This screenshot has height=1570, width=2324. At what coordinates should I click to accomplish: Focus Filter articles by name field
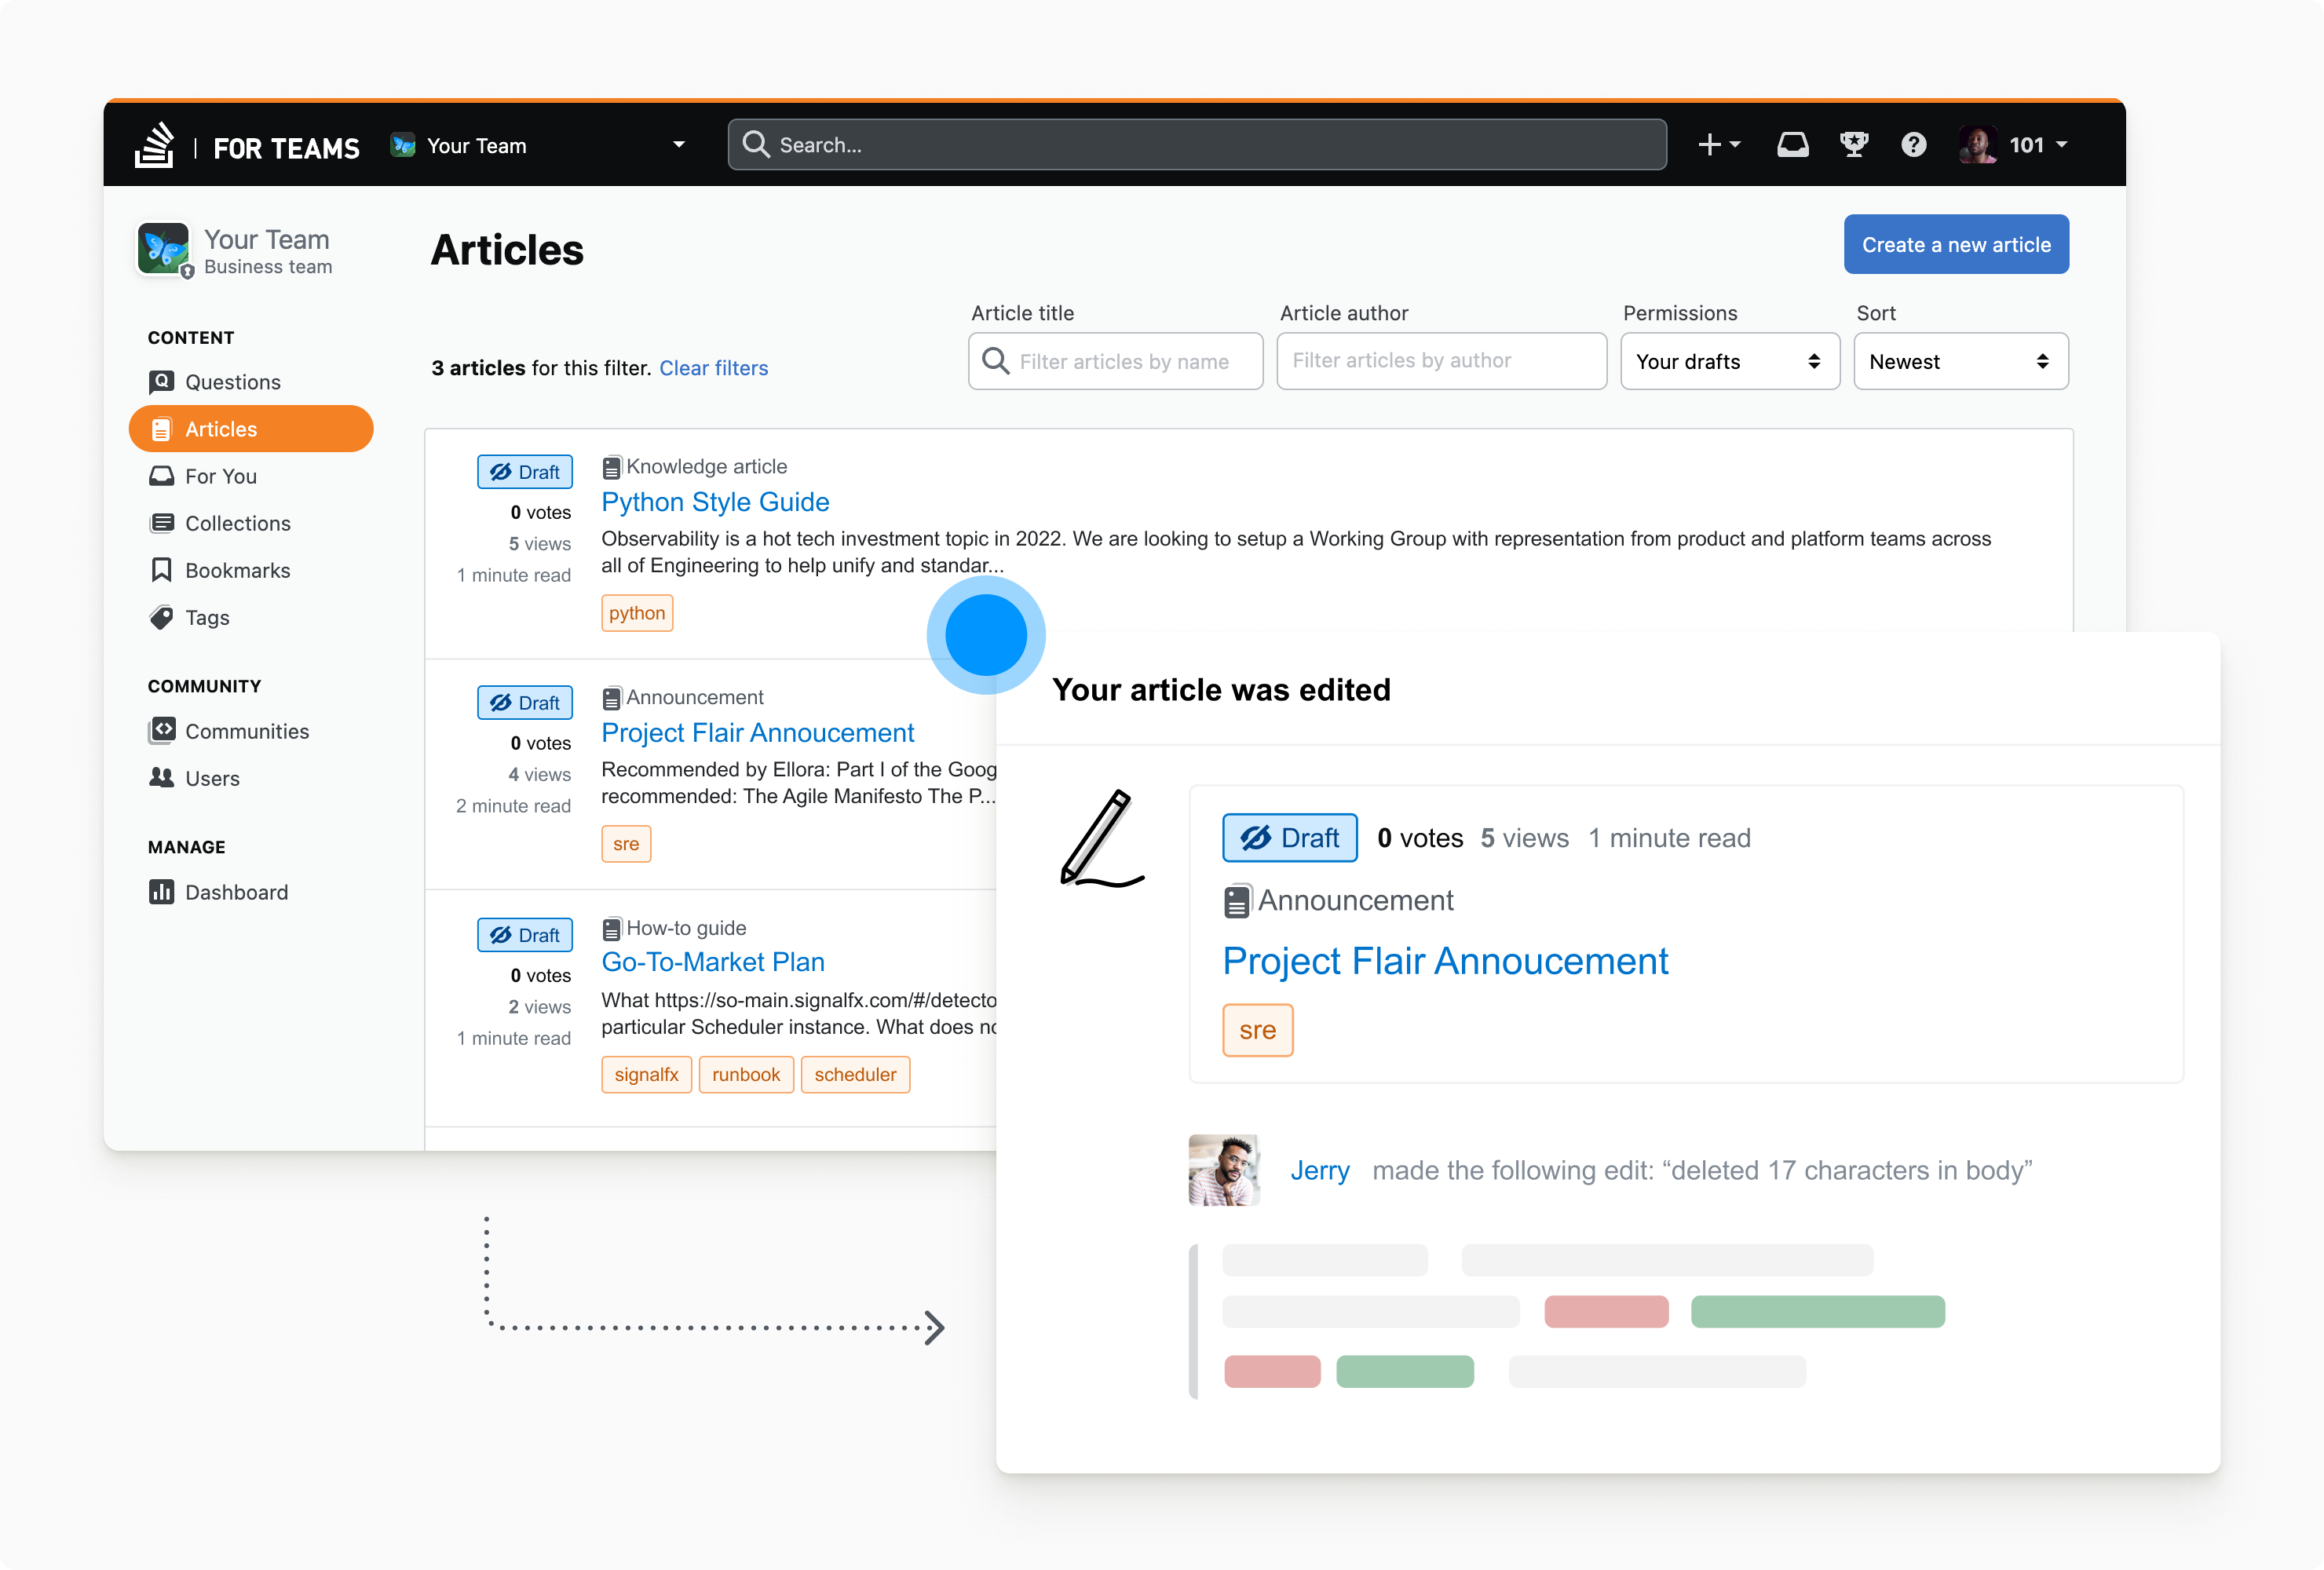(x=1115, y=361)
